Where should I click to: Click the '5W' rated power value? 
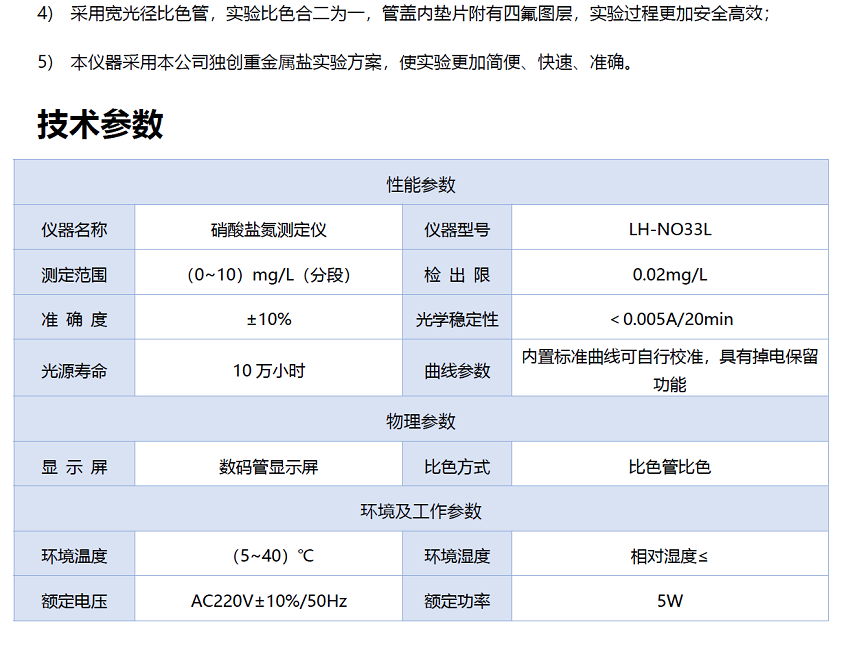[x=670, y=601]
